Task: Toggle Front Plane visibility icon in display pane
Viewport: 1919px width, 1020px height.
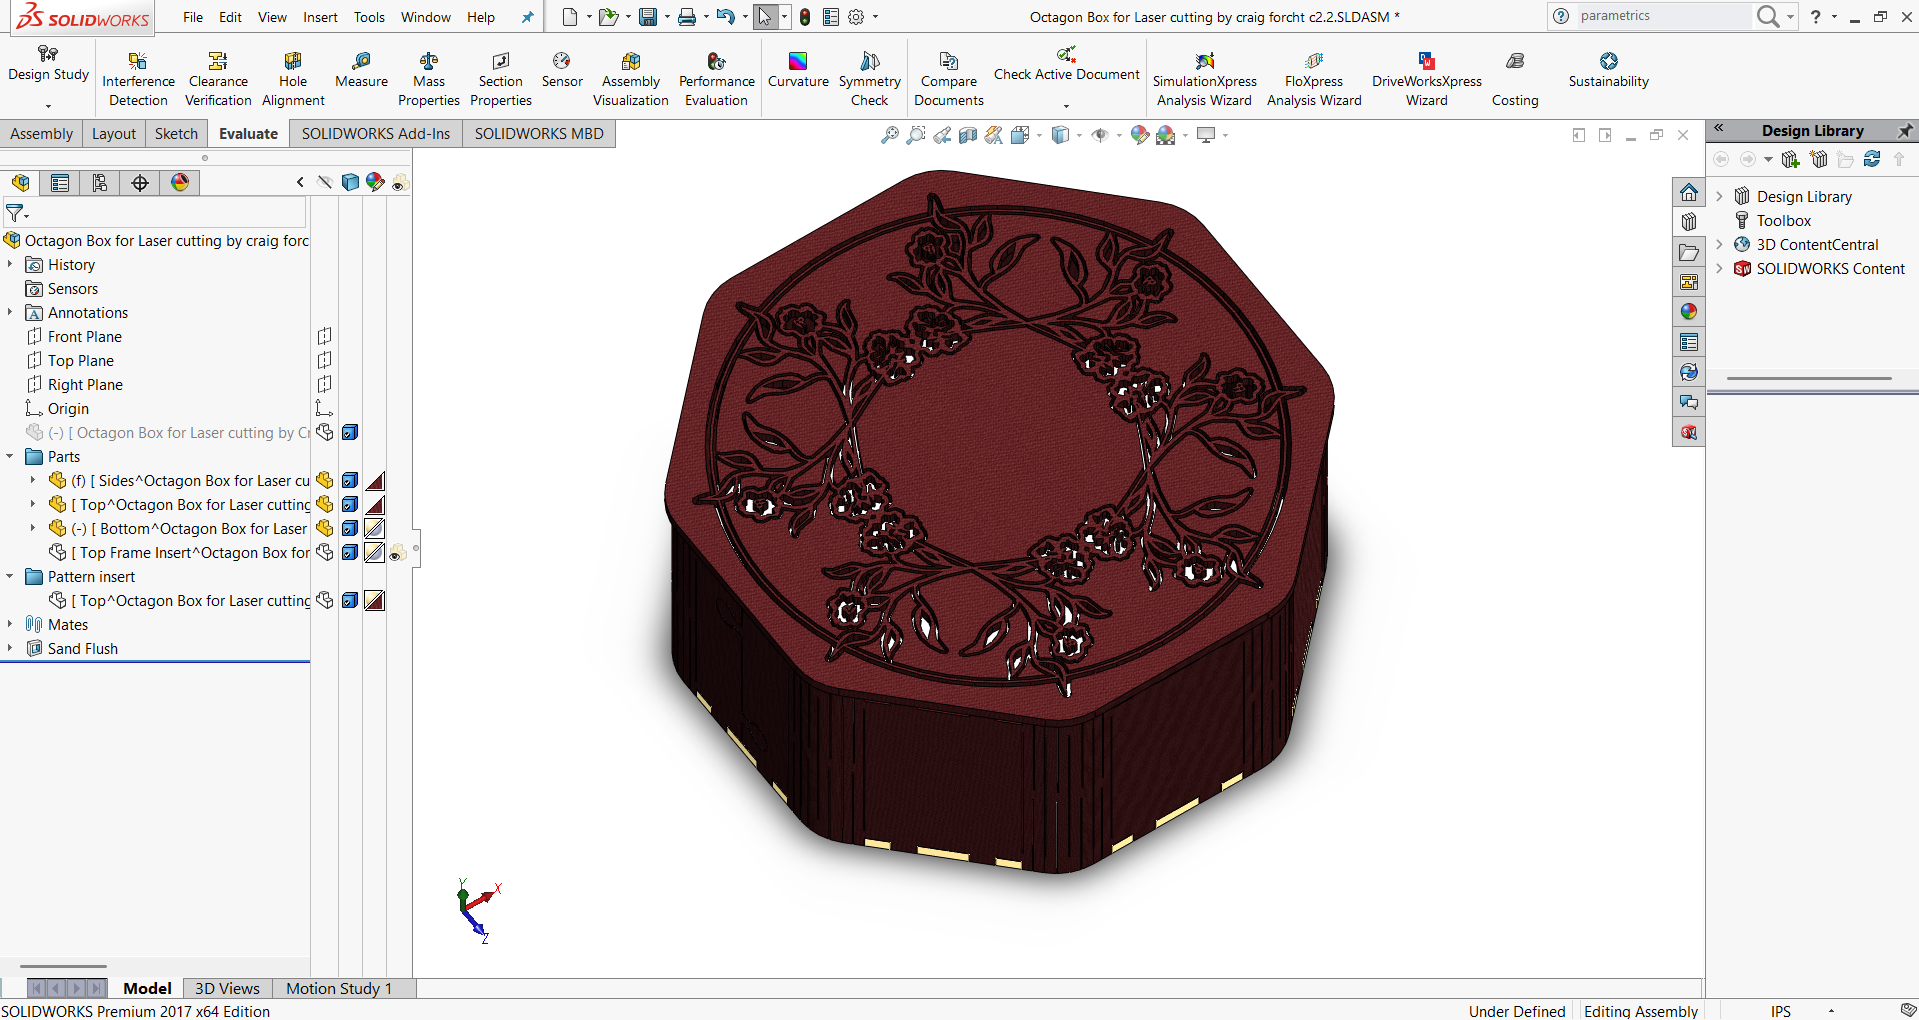Action: point(324,336)
